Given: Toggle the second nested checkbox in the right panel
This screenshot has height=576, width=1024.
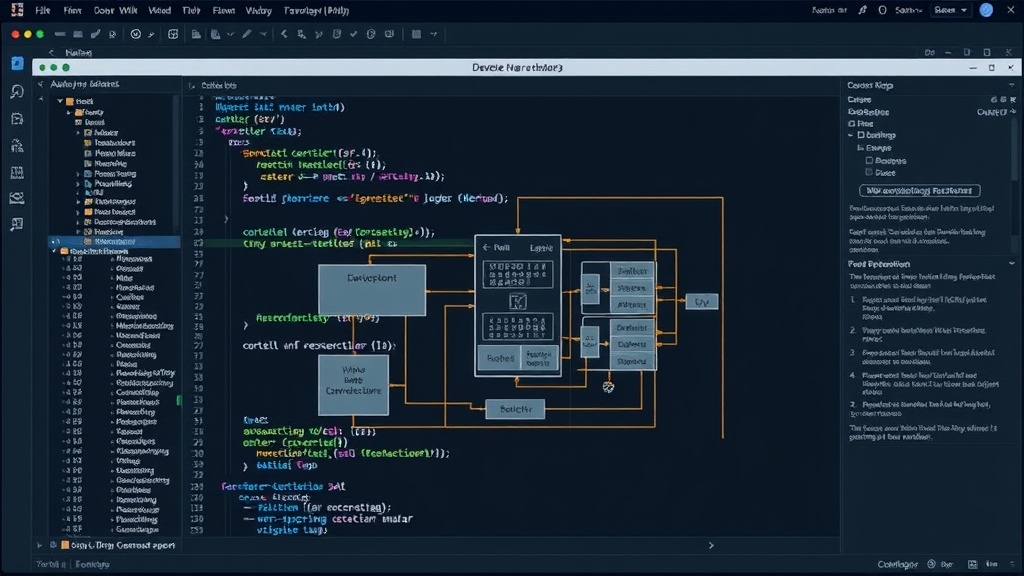Looking at the screenshot, I should point(869,172).
